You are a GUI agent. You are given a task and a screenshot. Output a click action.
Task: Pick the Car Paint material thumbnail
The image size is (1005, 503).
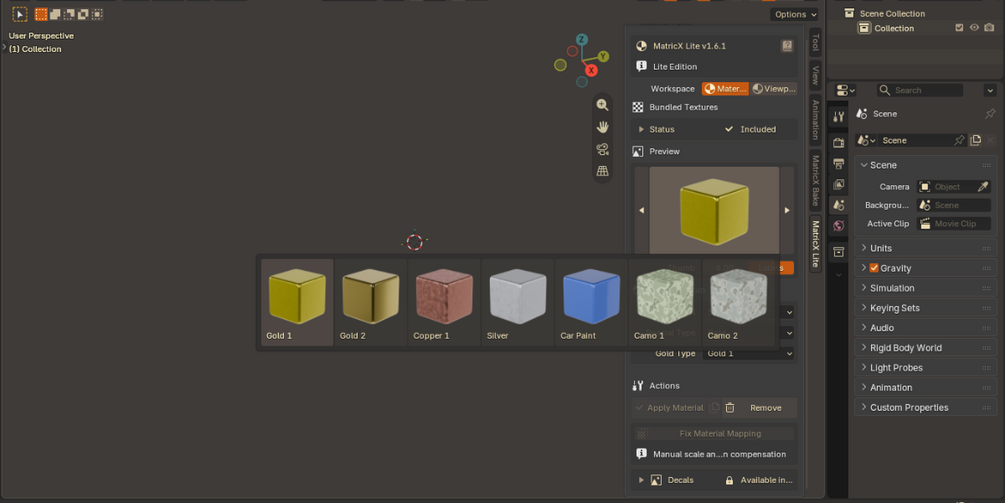click(591, 302)
